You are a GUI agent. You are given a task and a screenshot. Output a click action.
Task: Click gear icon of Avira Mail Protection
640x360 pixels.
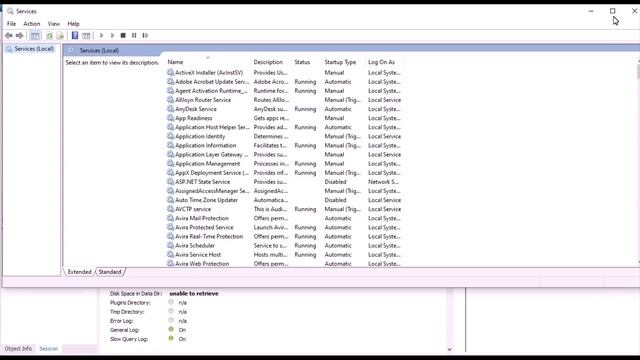coord(171,218)
